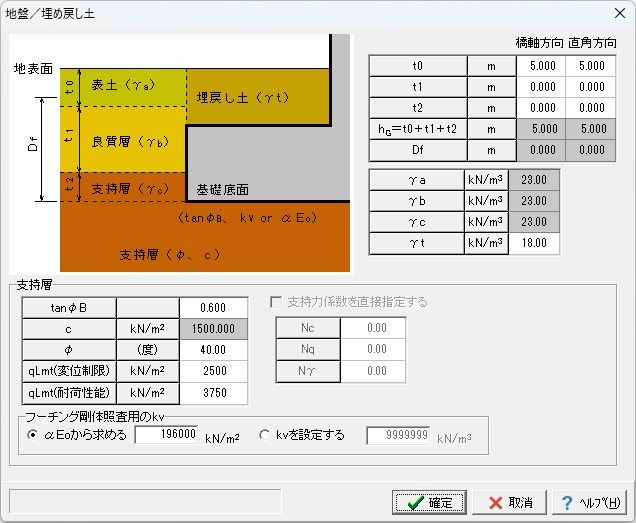636x523 pixels.
Task: Click the tanφB row label
Action: coord(69,308)
